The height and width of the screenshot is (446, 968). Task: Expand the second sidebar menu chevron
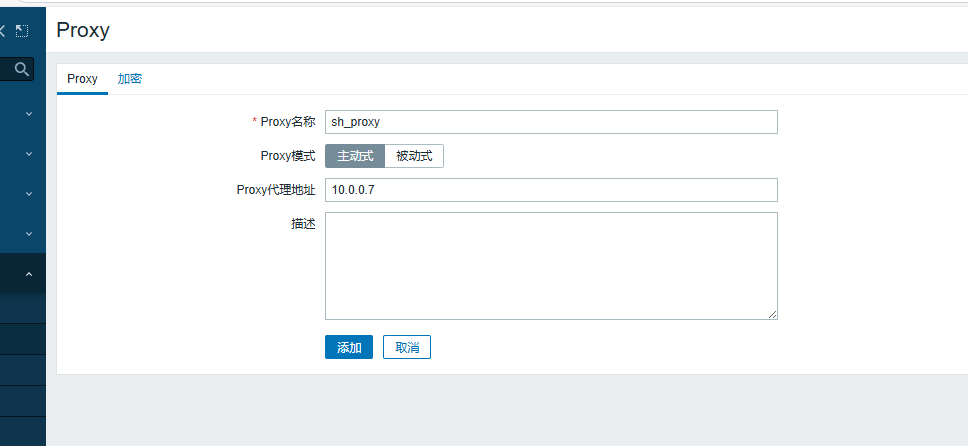pyautogui.click(x=29, y=154)
